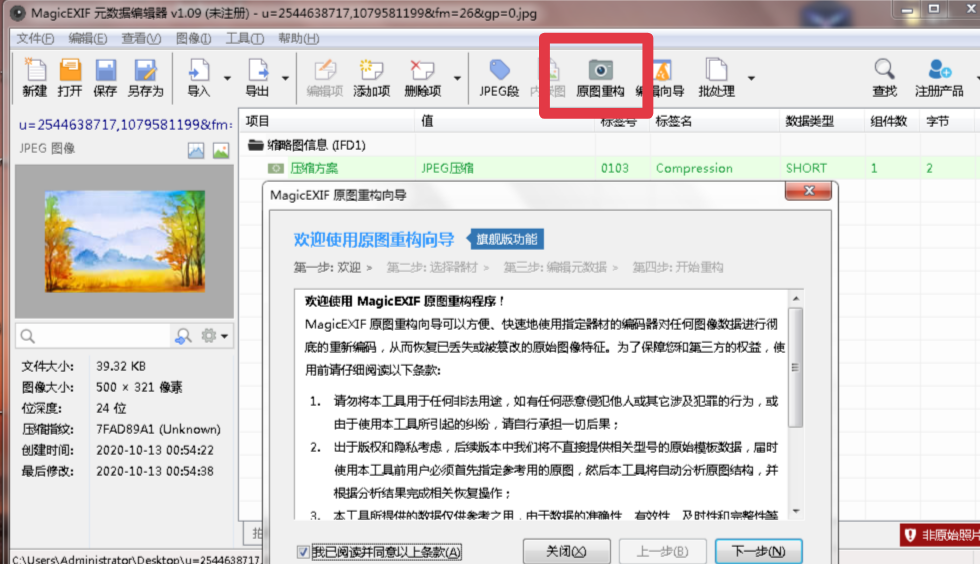Open the 导入 dropdown arrow
This screenshot has width=980, height=564.
(227, 78)
